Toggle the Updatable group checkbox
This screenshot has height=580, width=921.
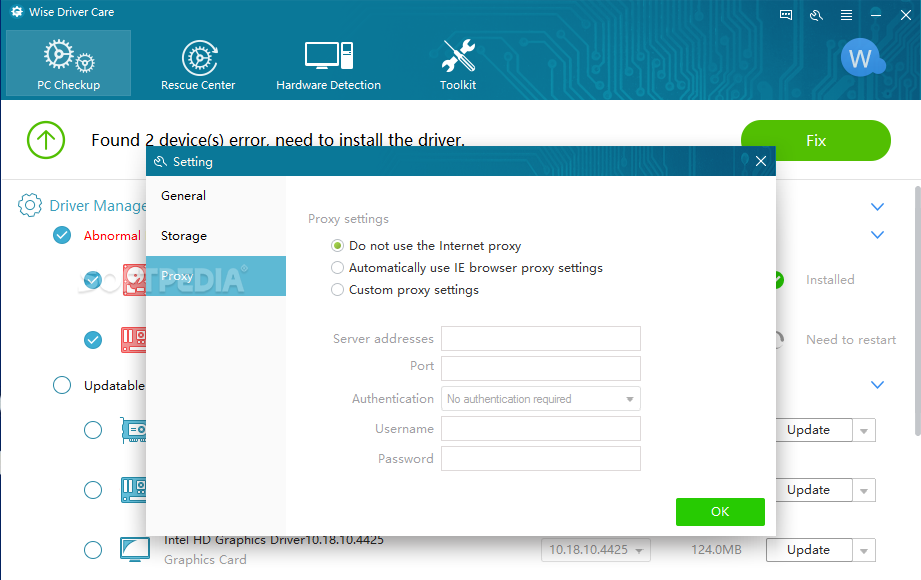[x=62, y=385]
